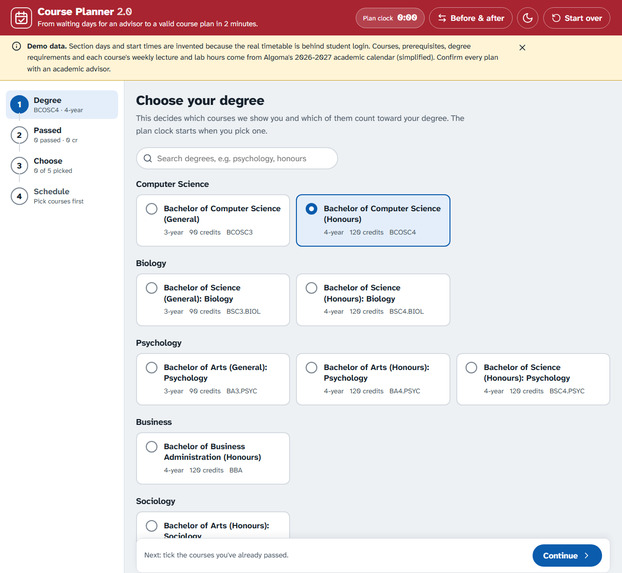Image resolution: width=622 pixels, height=573 pixels.
Task: Select Bachelor of Science (Honours): Psychology
Action: [533, 379]
